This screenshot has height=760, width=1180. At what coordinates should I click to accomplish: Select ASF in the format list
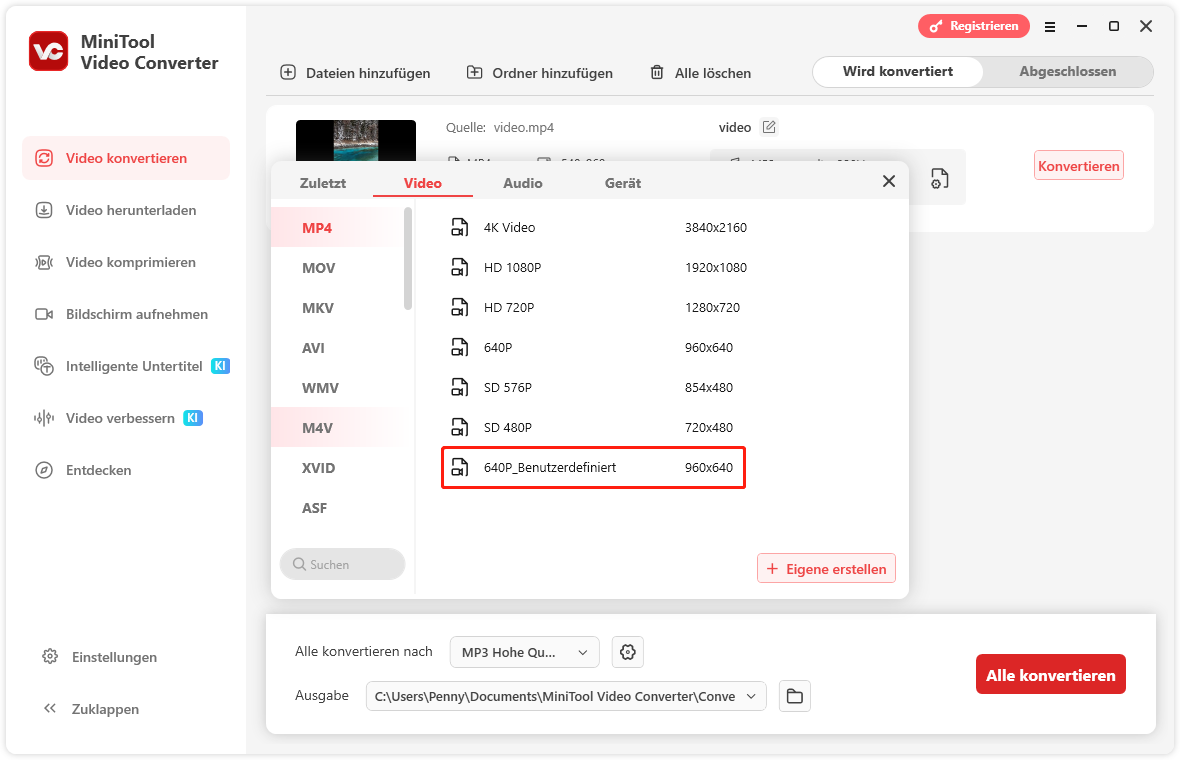(338, 508)
